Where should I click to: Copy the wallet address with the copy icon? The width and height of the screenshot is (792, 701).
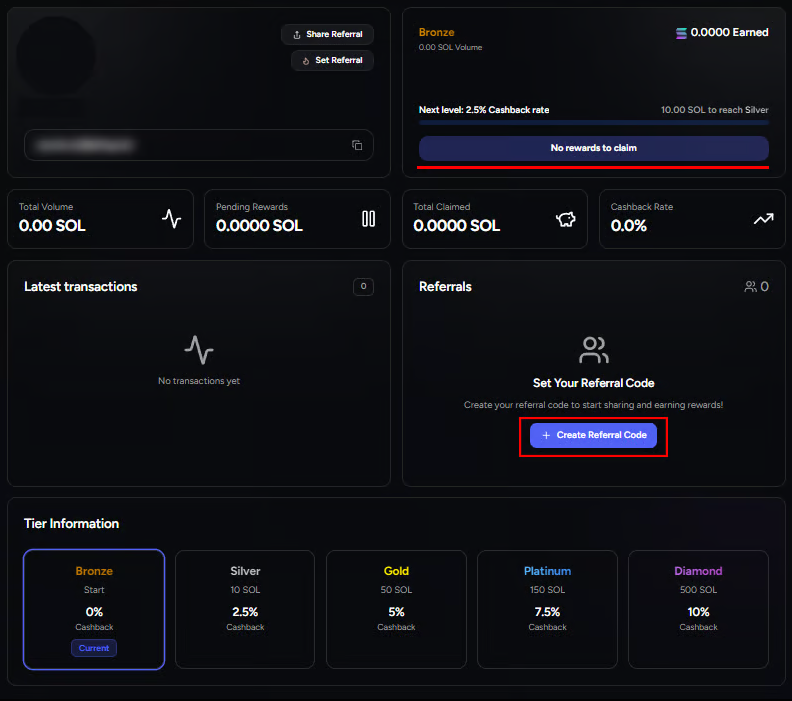click(357, 145)
